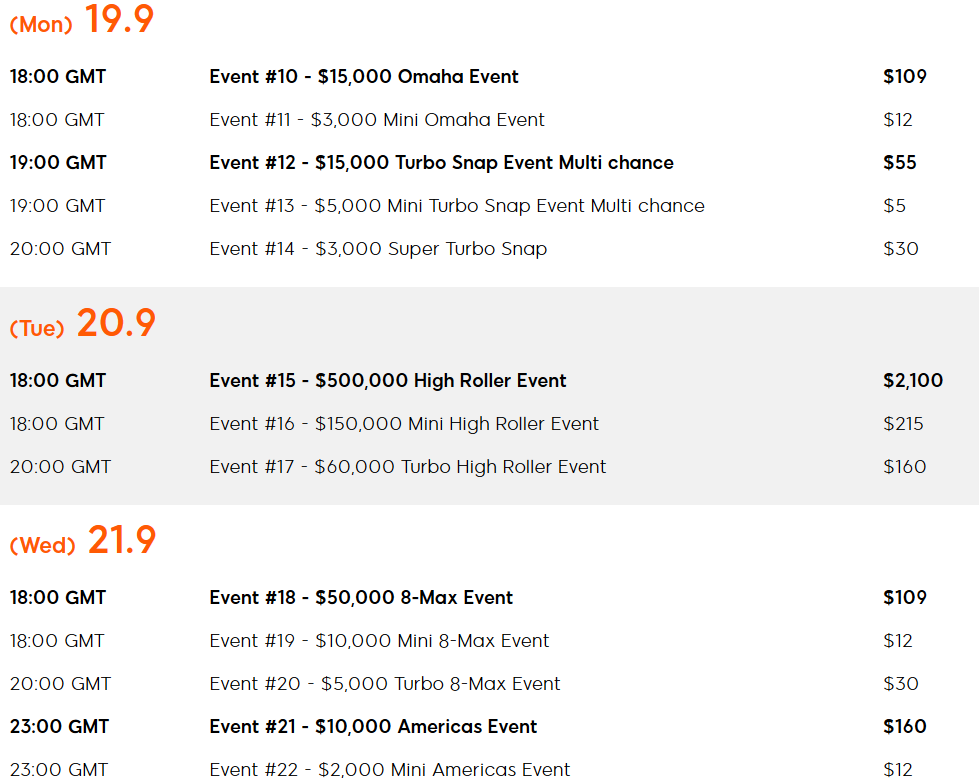
Task: Open Event #18 $50,000 8-Max Event
Action: tap(361, 598)
